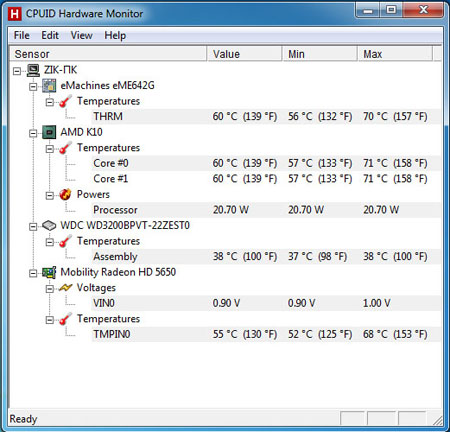Select the Core #1 row

tap(267, 179)
